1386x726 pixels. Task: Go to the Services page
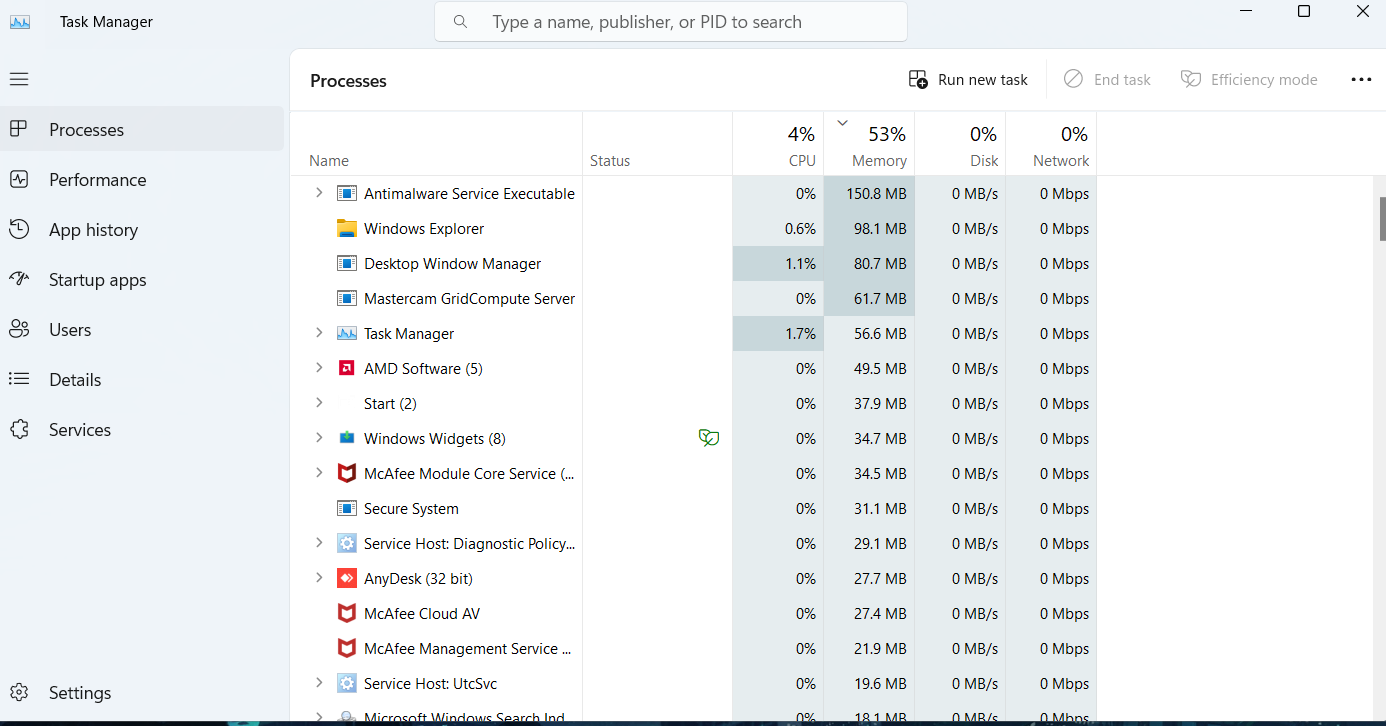click(80, 430)
